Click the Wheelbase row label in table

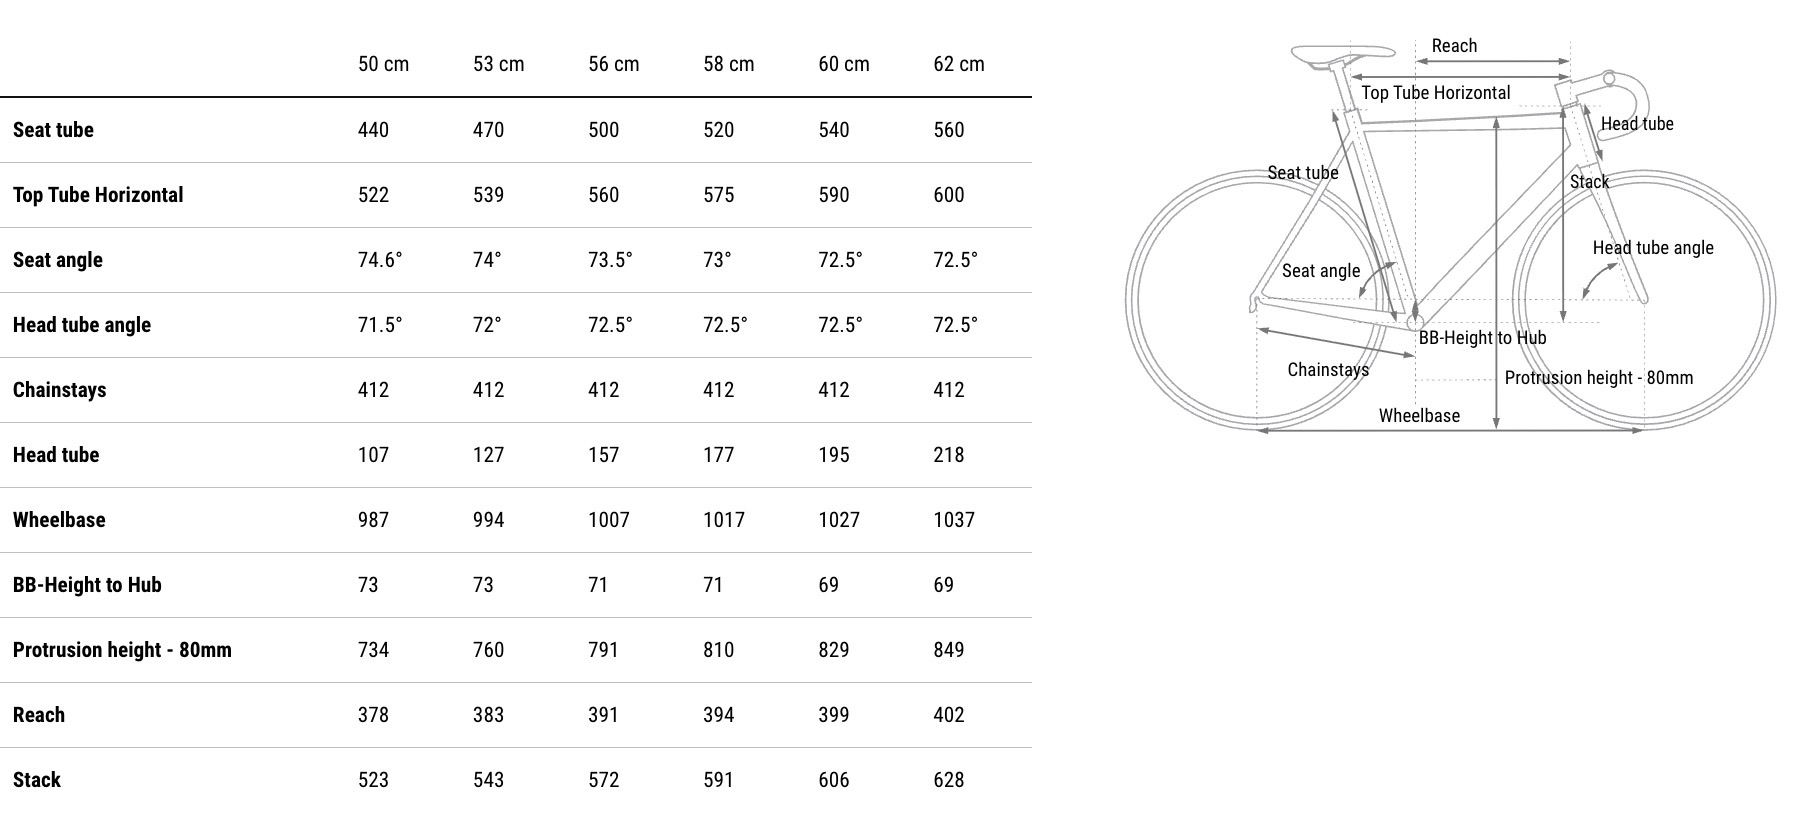tap(59, 520)
